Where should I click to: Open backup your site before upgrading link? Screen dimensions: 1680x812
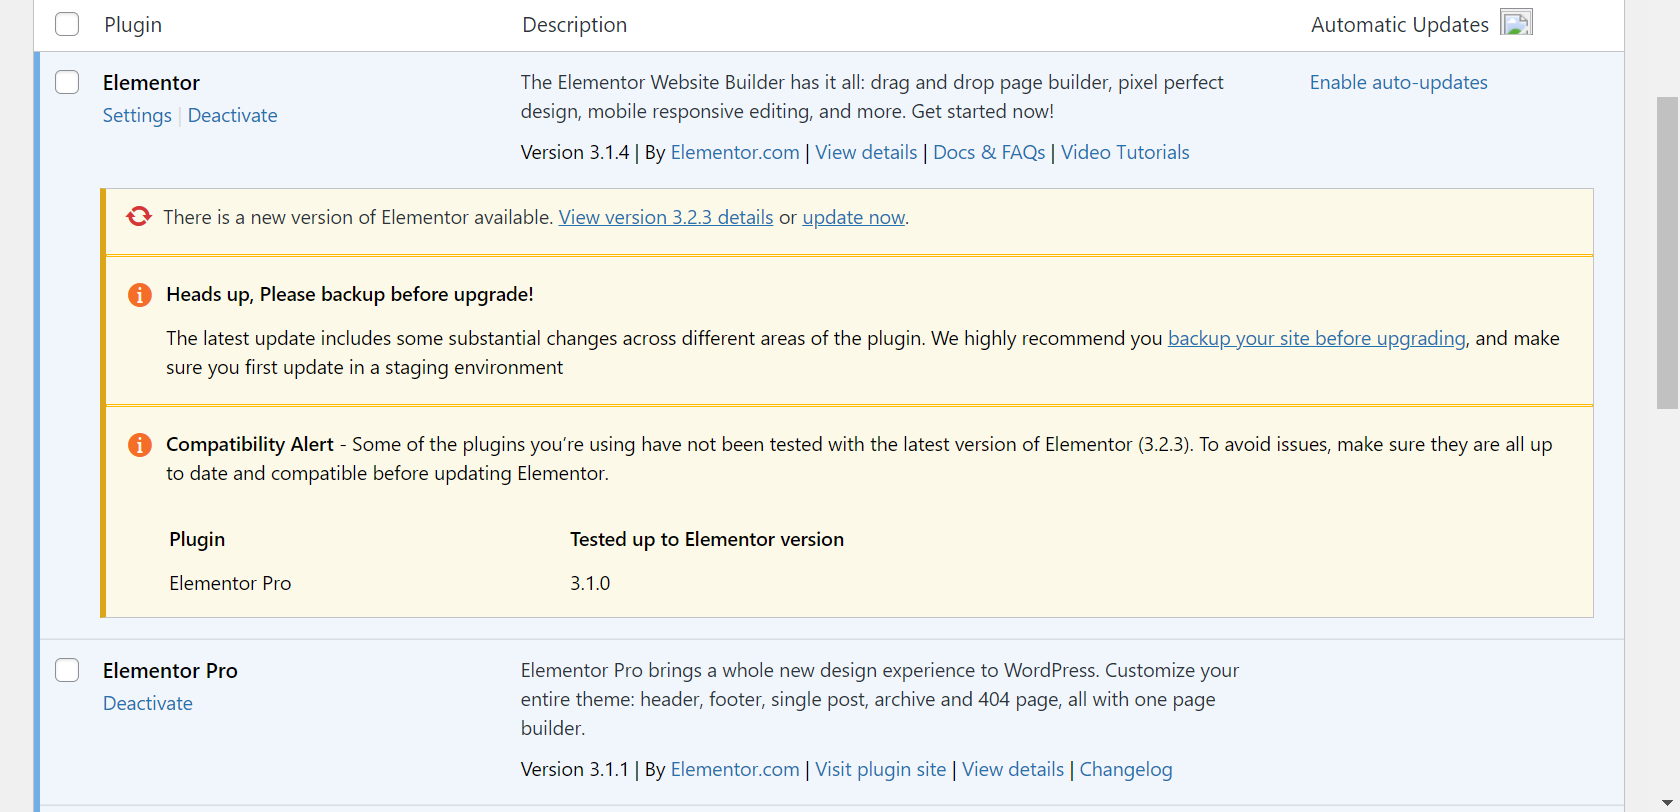pos(1316,338)
